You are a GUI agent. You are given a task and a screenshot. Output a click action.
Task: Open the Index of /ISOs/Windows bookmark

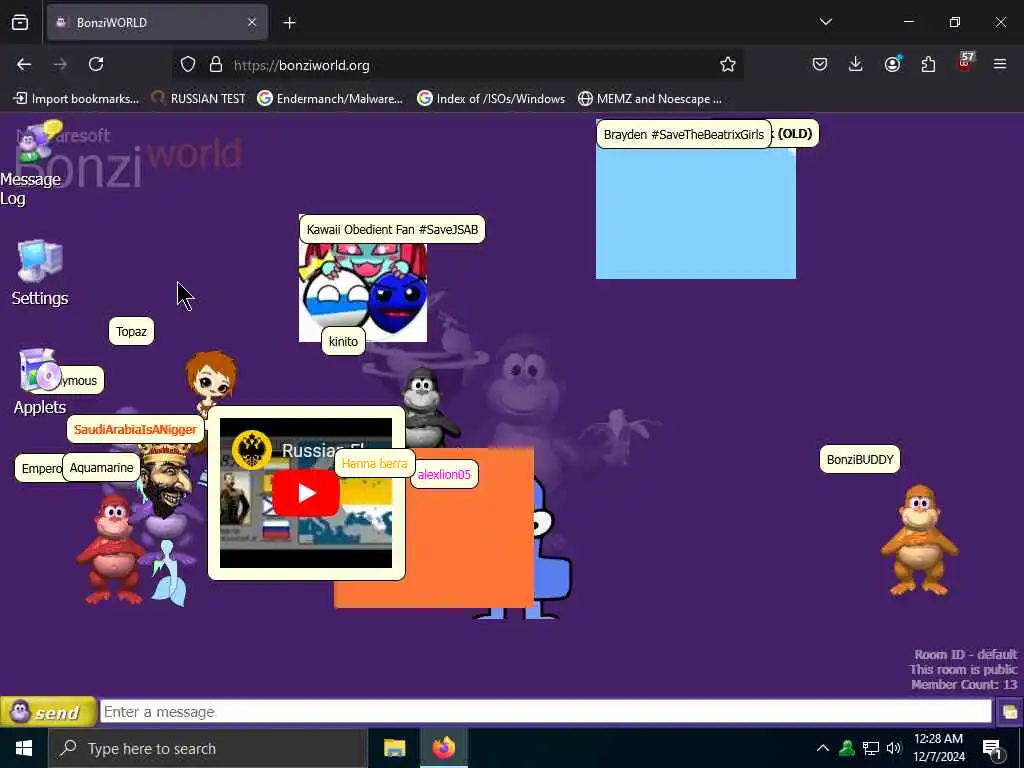(491, 99)
